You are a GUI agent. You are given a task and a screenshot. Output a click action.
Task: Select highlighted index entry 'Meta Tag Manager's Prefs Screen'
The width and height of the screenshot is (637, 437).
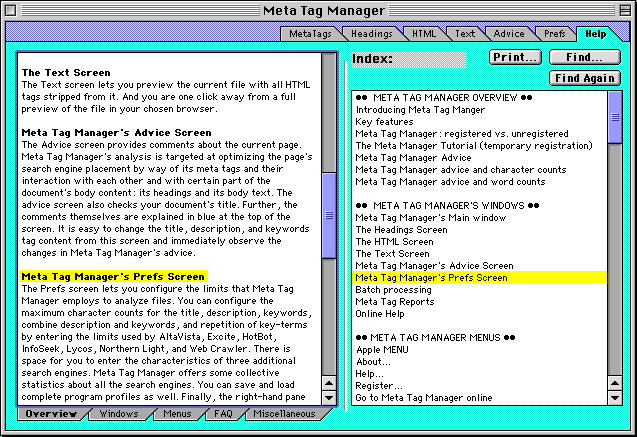[x=479, y=278]
